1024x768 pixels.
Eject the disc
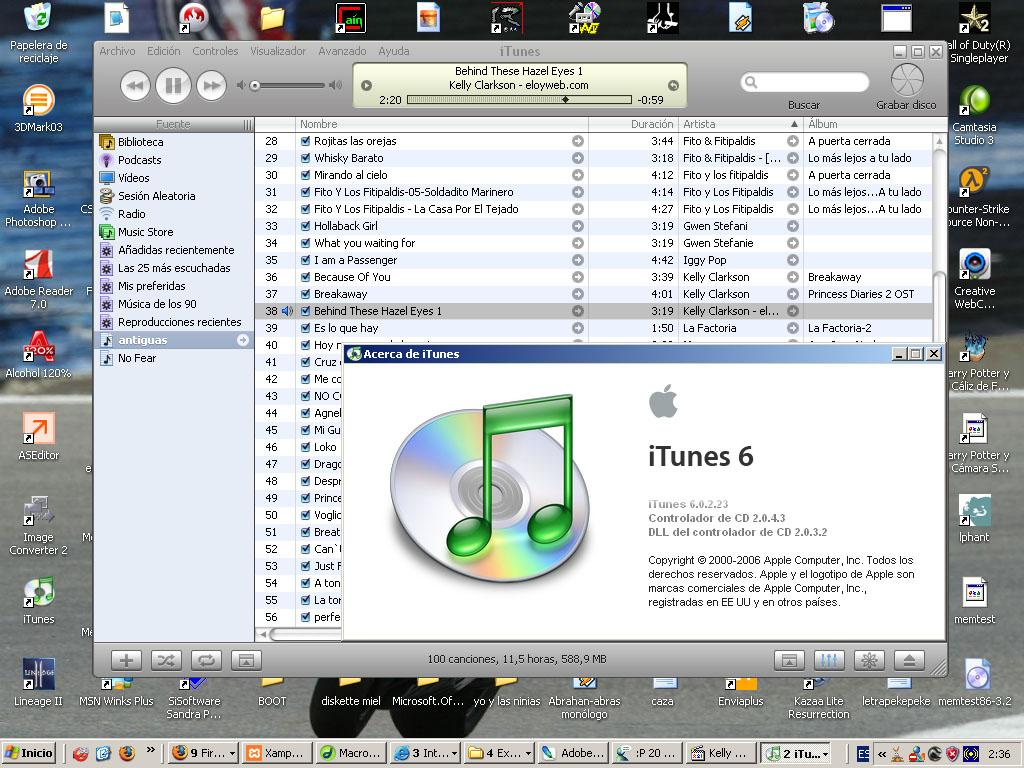click(909, 660)
